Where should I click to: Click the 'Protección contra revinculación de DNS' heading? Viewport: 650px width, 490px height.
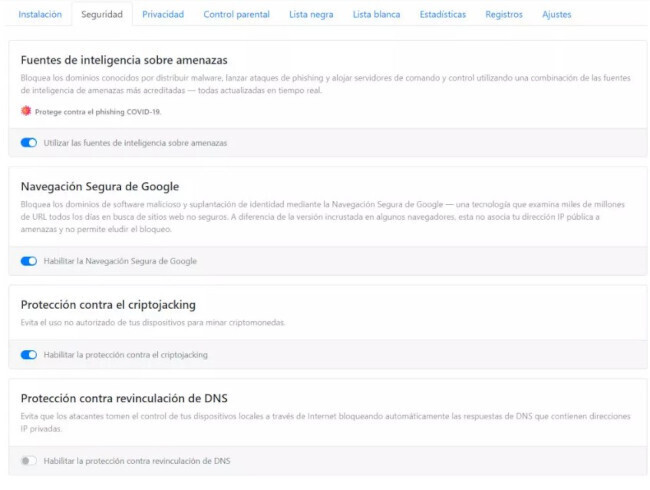124,398
